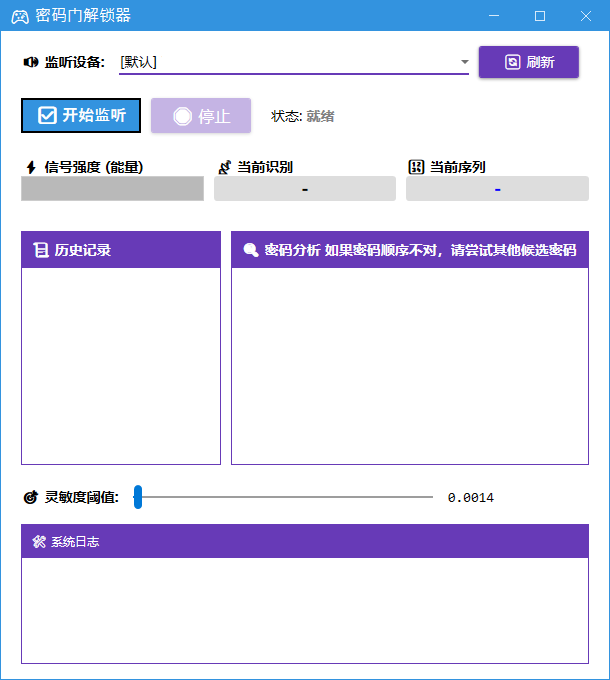Screen dimensions: 610x680
Task: Click the 0.0014 threshold value
Action: [471, 497]
